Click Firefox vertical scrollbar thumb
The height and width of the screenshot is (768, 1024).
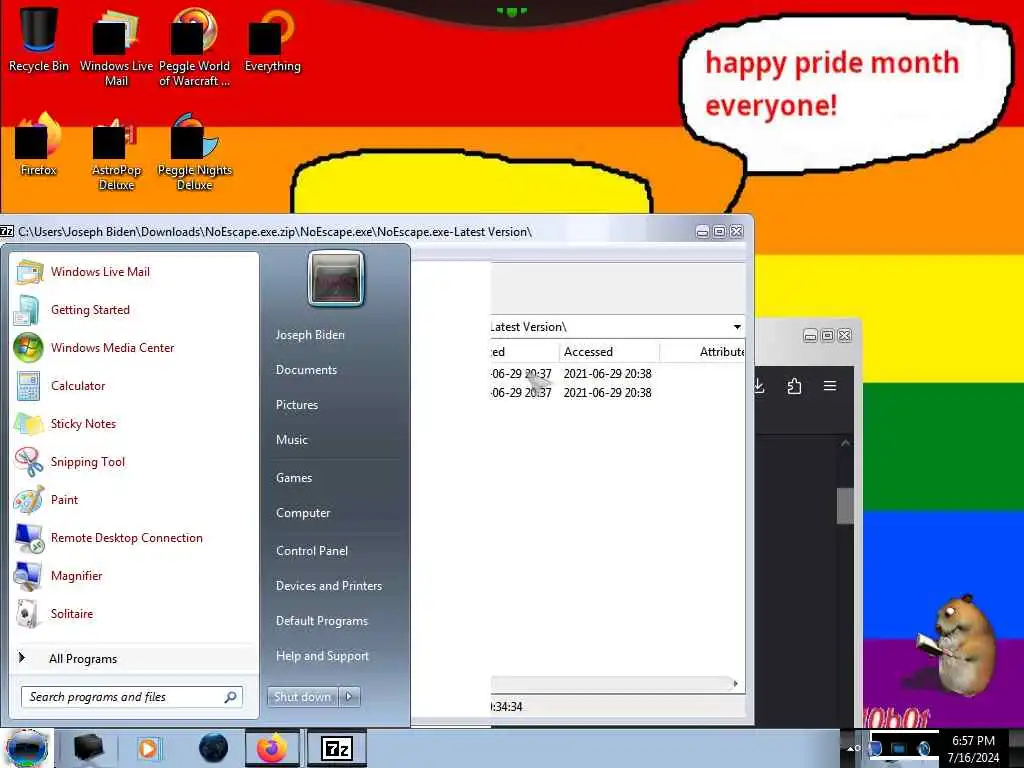click(x=845, y=505)
